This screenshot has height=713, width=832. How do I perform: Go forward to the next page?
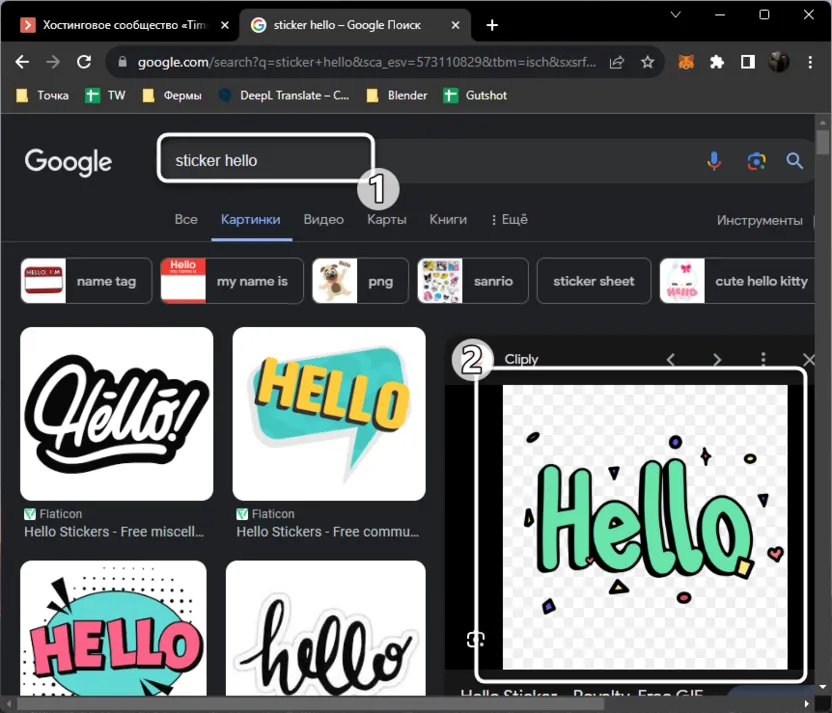coord(53,62)
